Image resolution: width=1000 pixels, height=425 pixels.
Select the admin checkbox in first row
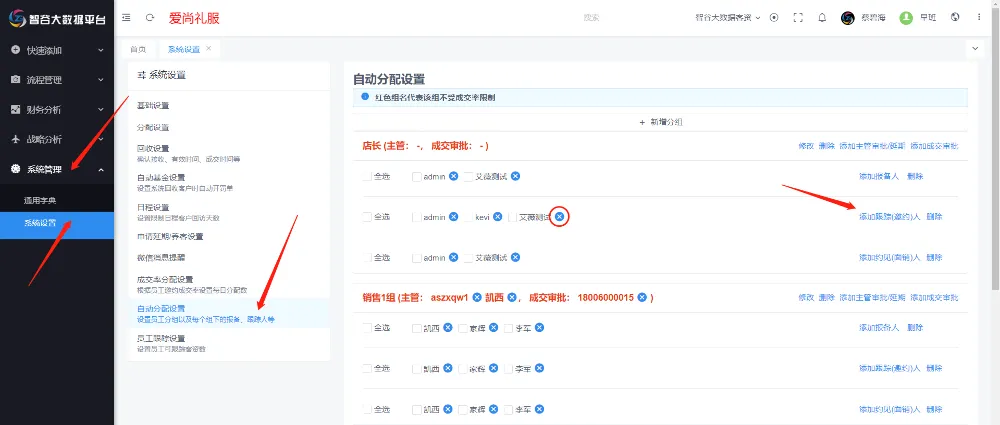[x=417, y=176]
